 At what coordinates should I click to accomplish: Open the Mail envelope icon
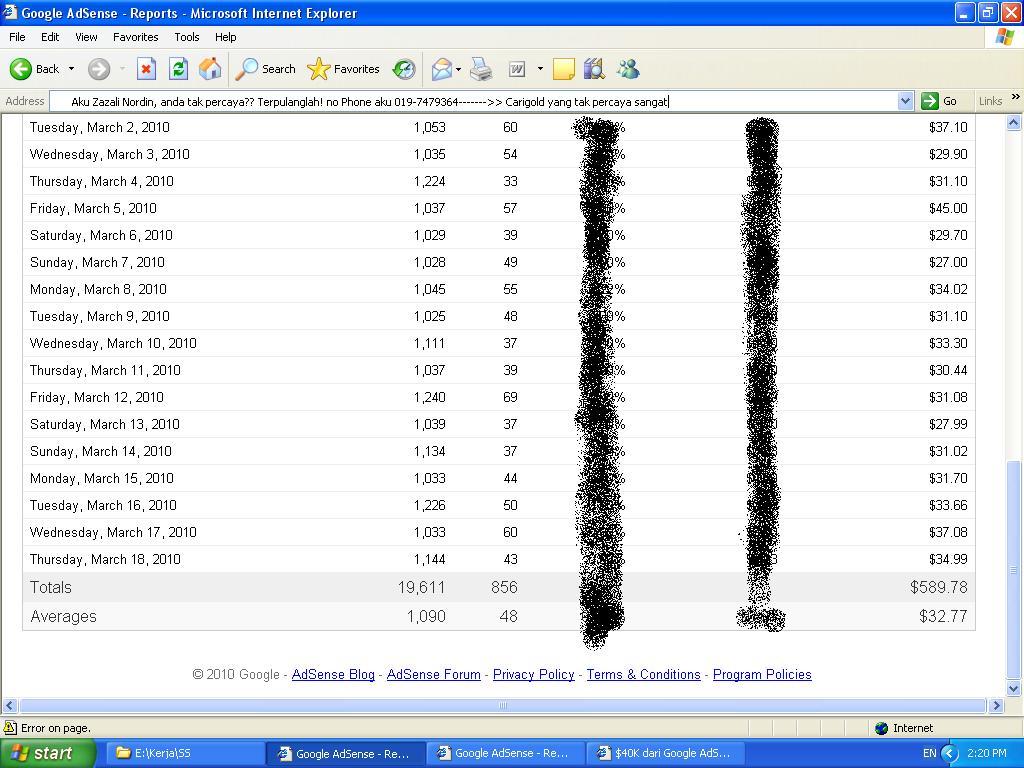[442, 69]
